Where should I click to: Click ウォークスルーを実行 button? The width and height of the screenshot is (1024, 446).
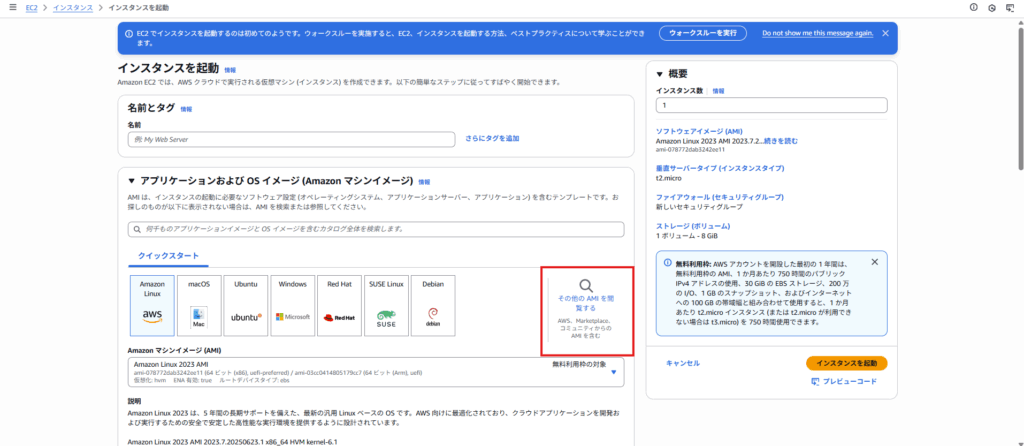(703, 33)
